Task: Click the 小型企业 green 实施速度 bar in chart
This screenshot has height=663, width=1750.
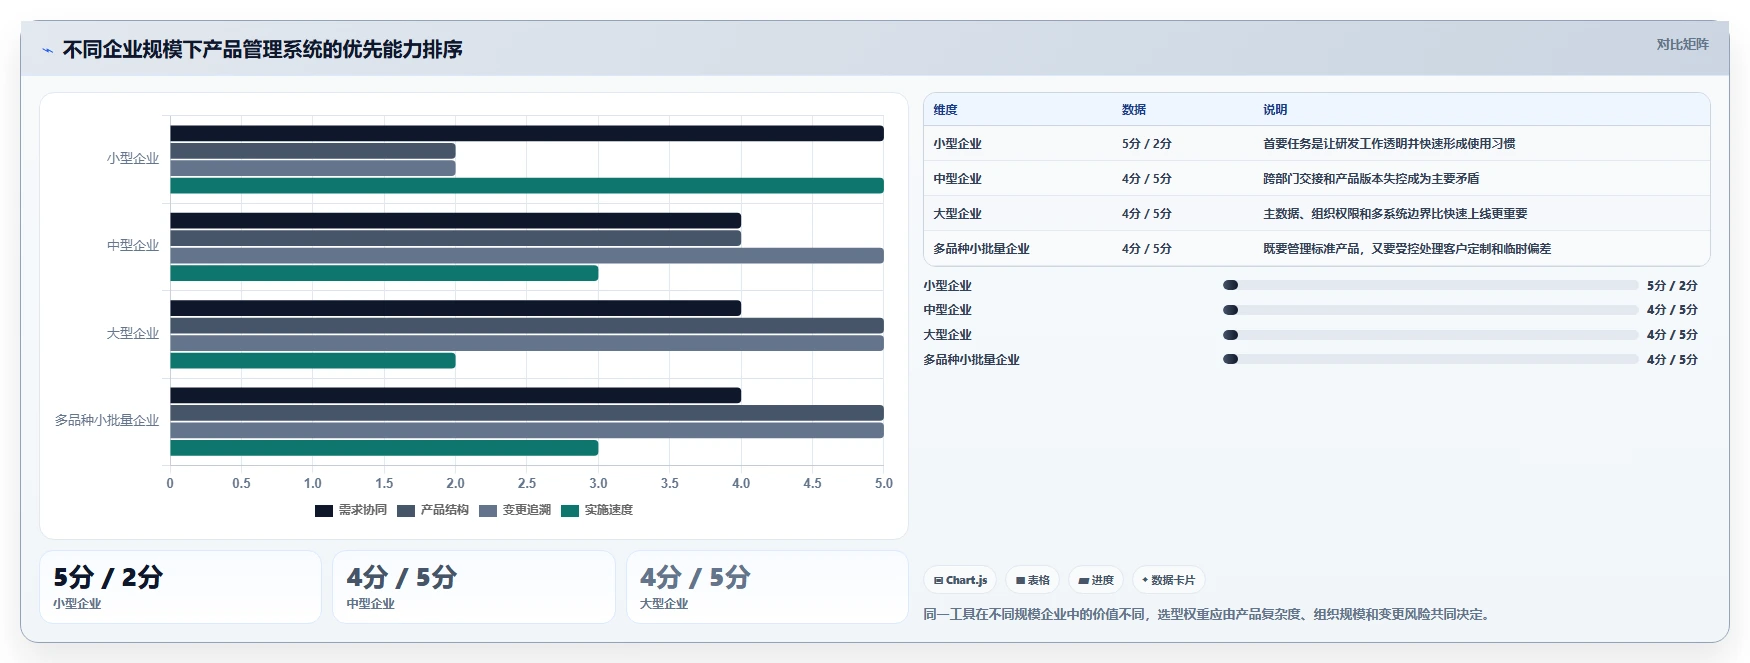Action: [527, 186]
